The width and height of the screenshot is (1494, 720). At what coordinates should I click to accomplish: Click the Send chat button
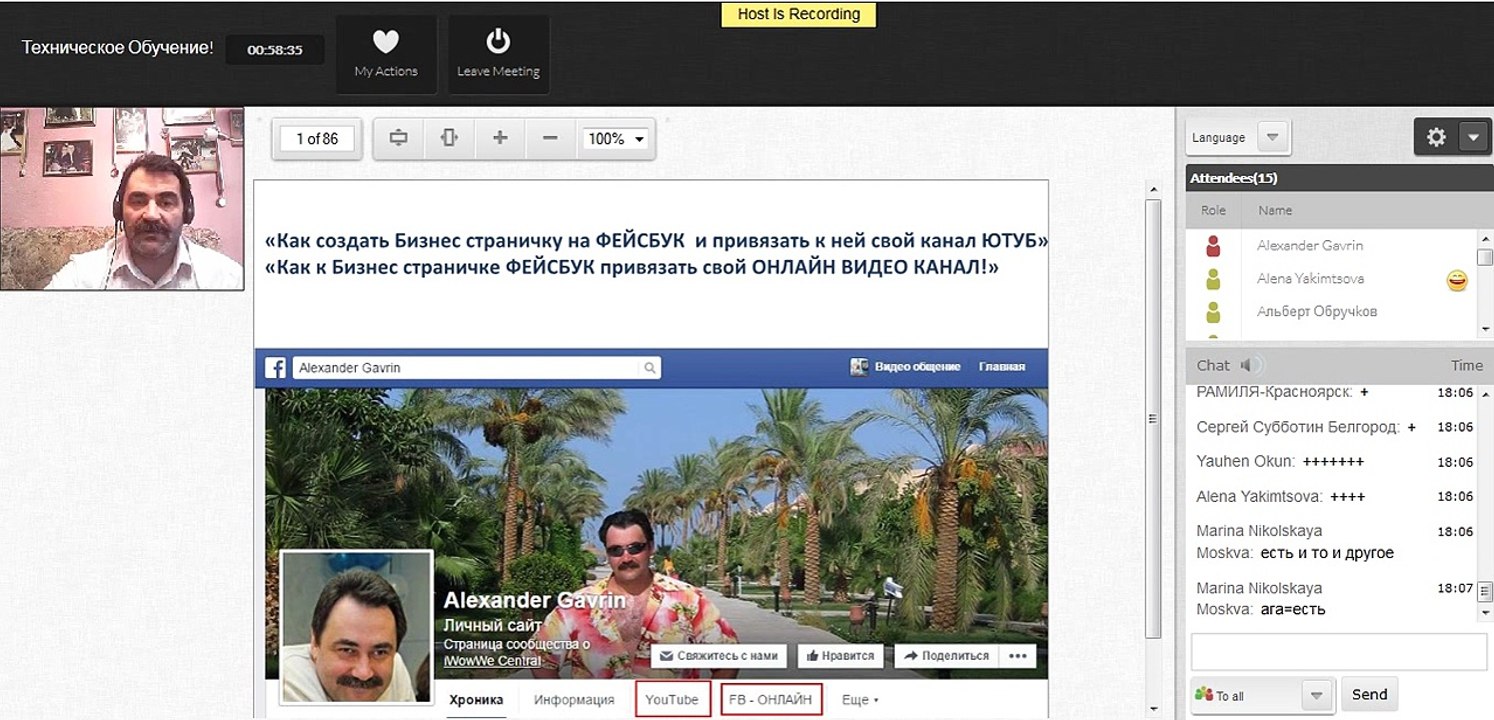point(1369,694)
